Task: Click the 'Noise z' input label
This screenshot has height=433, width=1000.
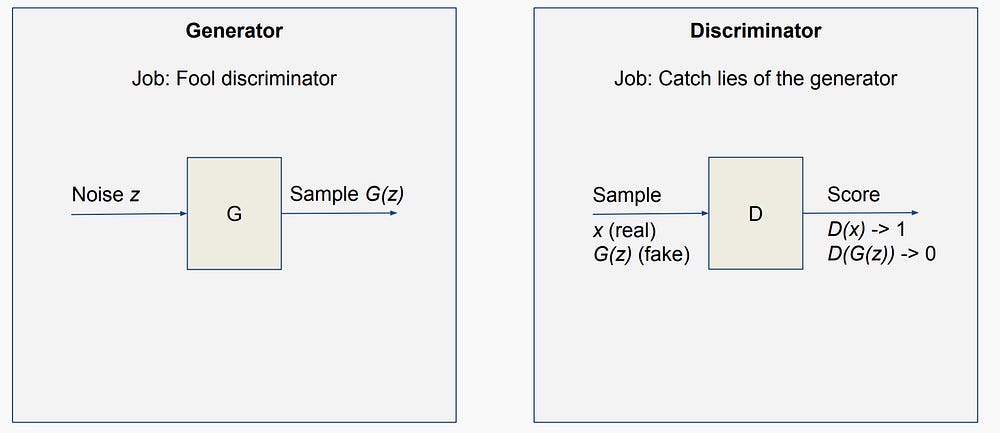Action: click(105, 194)
